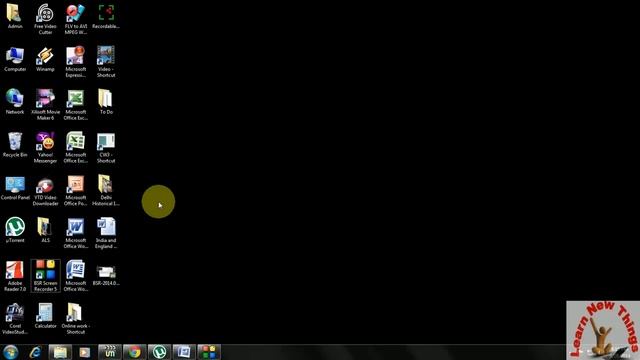Viewport: 640px width, 360px height.
Task: Open the To Do folder
Action: click(106, 102)
